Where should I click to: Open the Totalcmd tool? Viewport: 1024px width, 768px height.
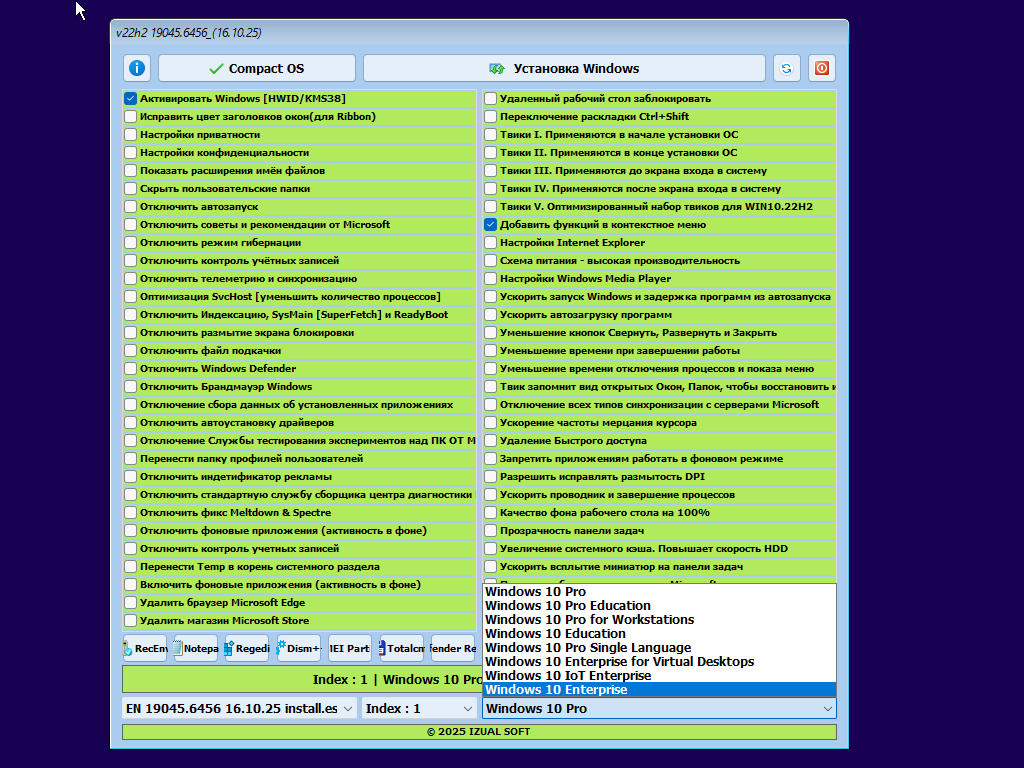tap(401, 648)
